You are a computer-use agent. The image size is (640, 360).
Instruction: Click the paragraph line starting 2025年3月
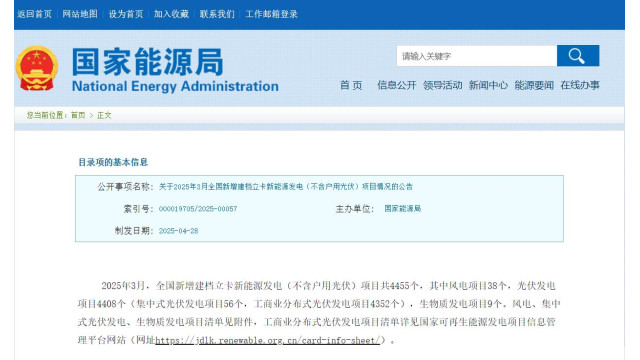(328, 285)
